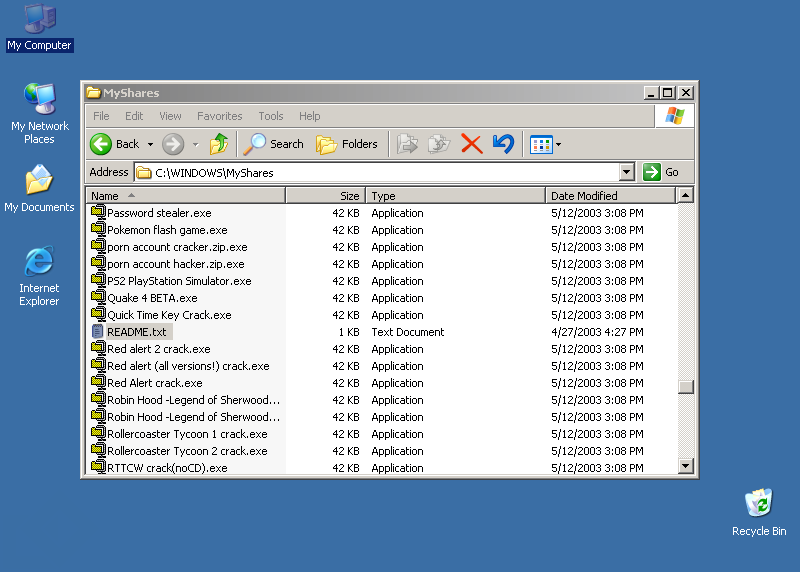Click the scroll down arrow of file list
Viewport: 800px width, 572px height.
coord(686,465)
